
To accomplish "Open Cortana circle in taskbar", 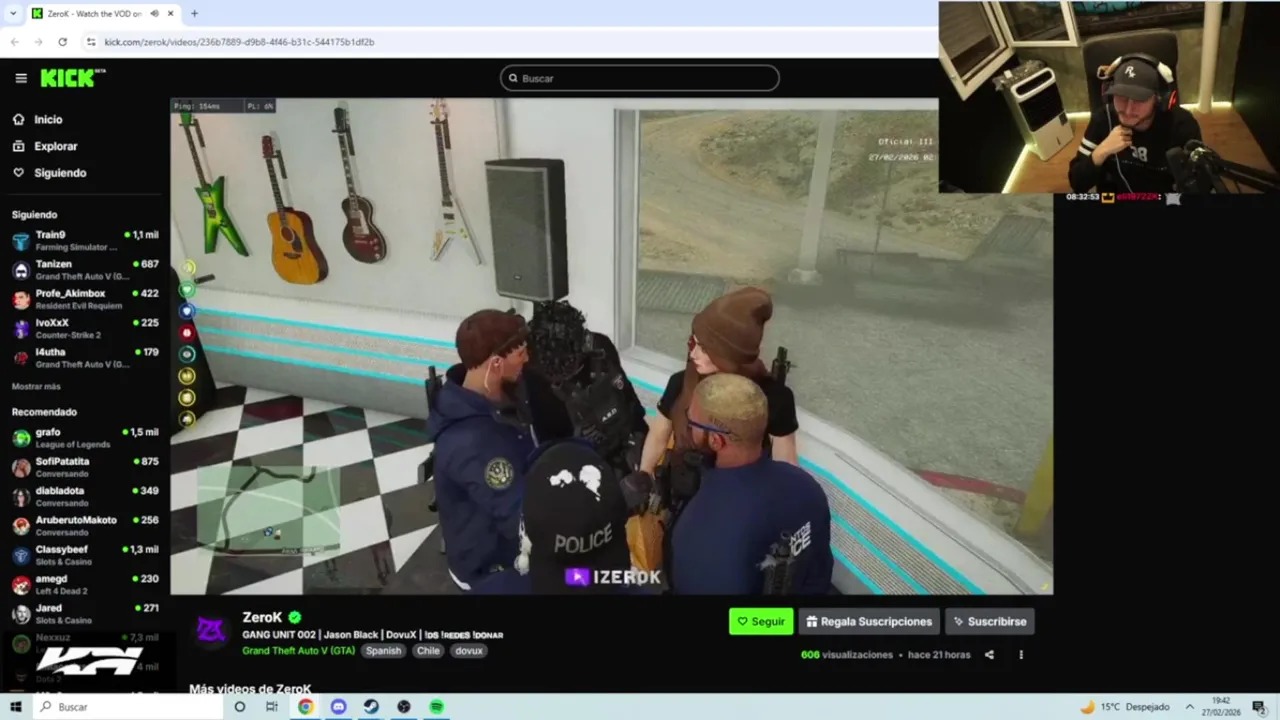I will point(239,707).
